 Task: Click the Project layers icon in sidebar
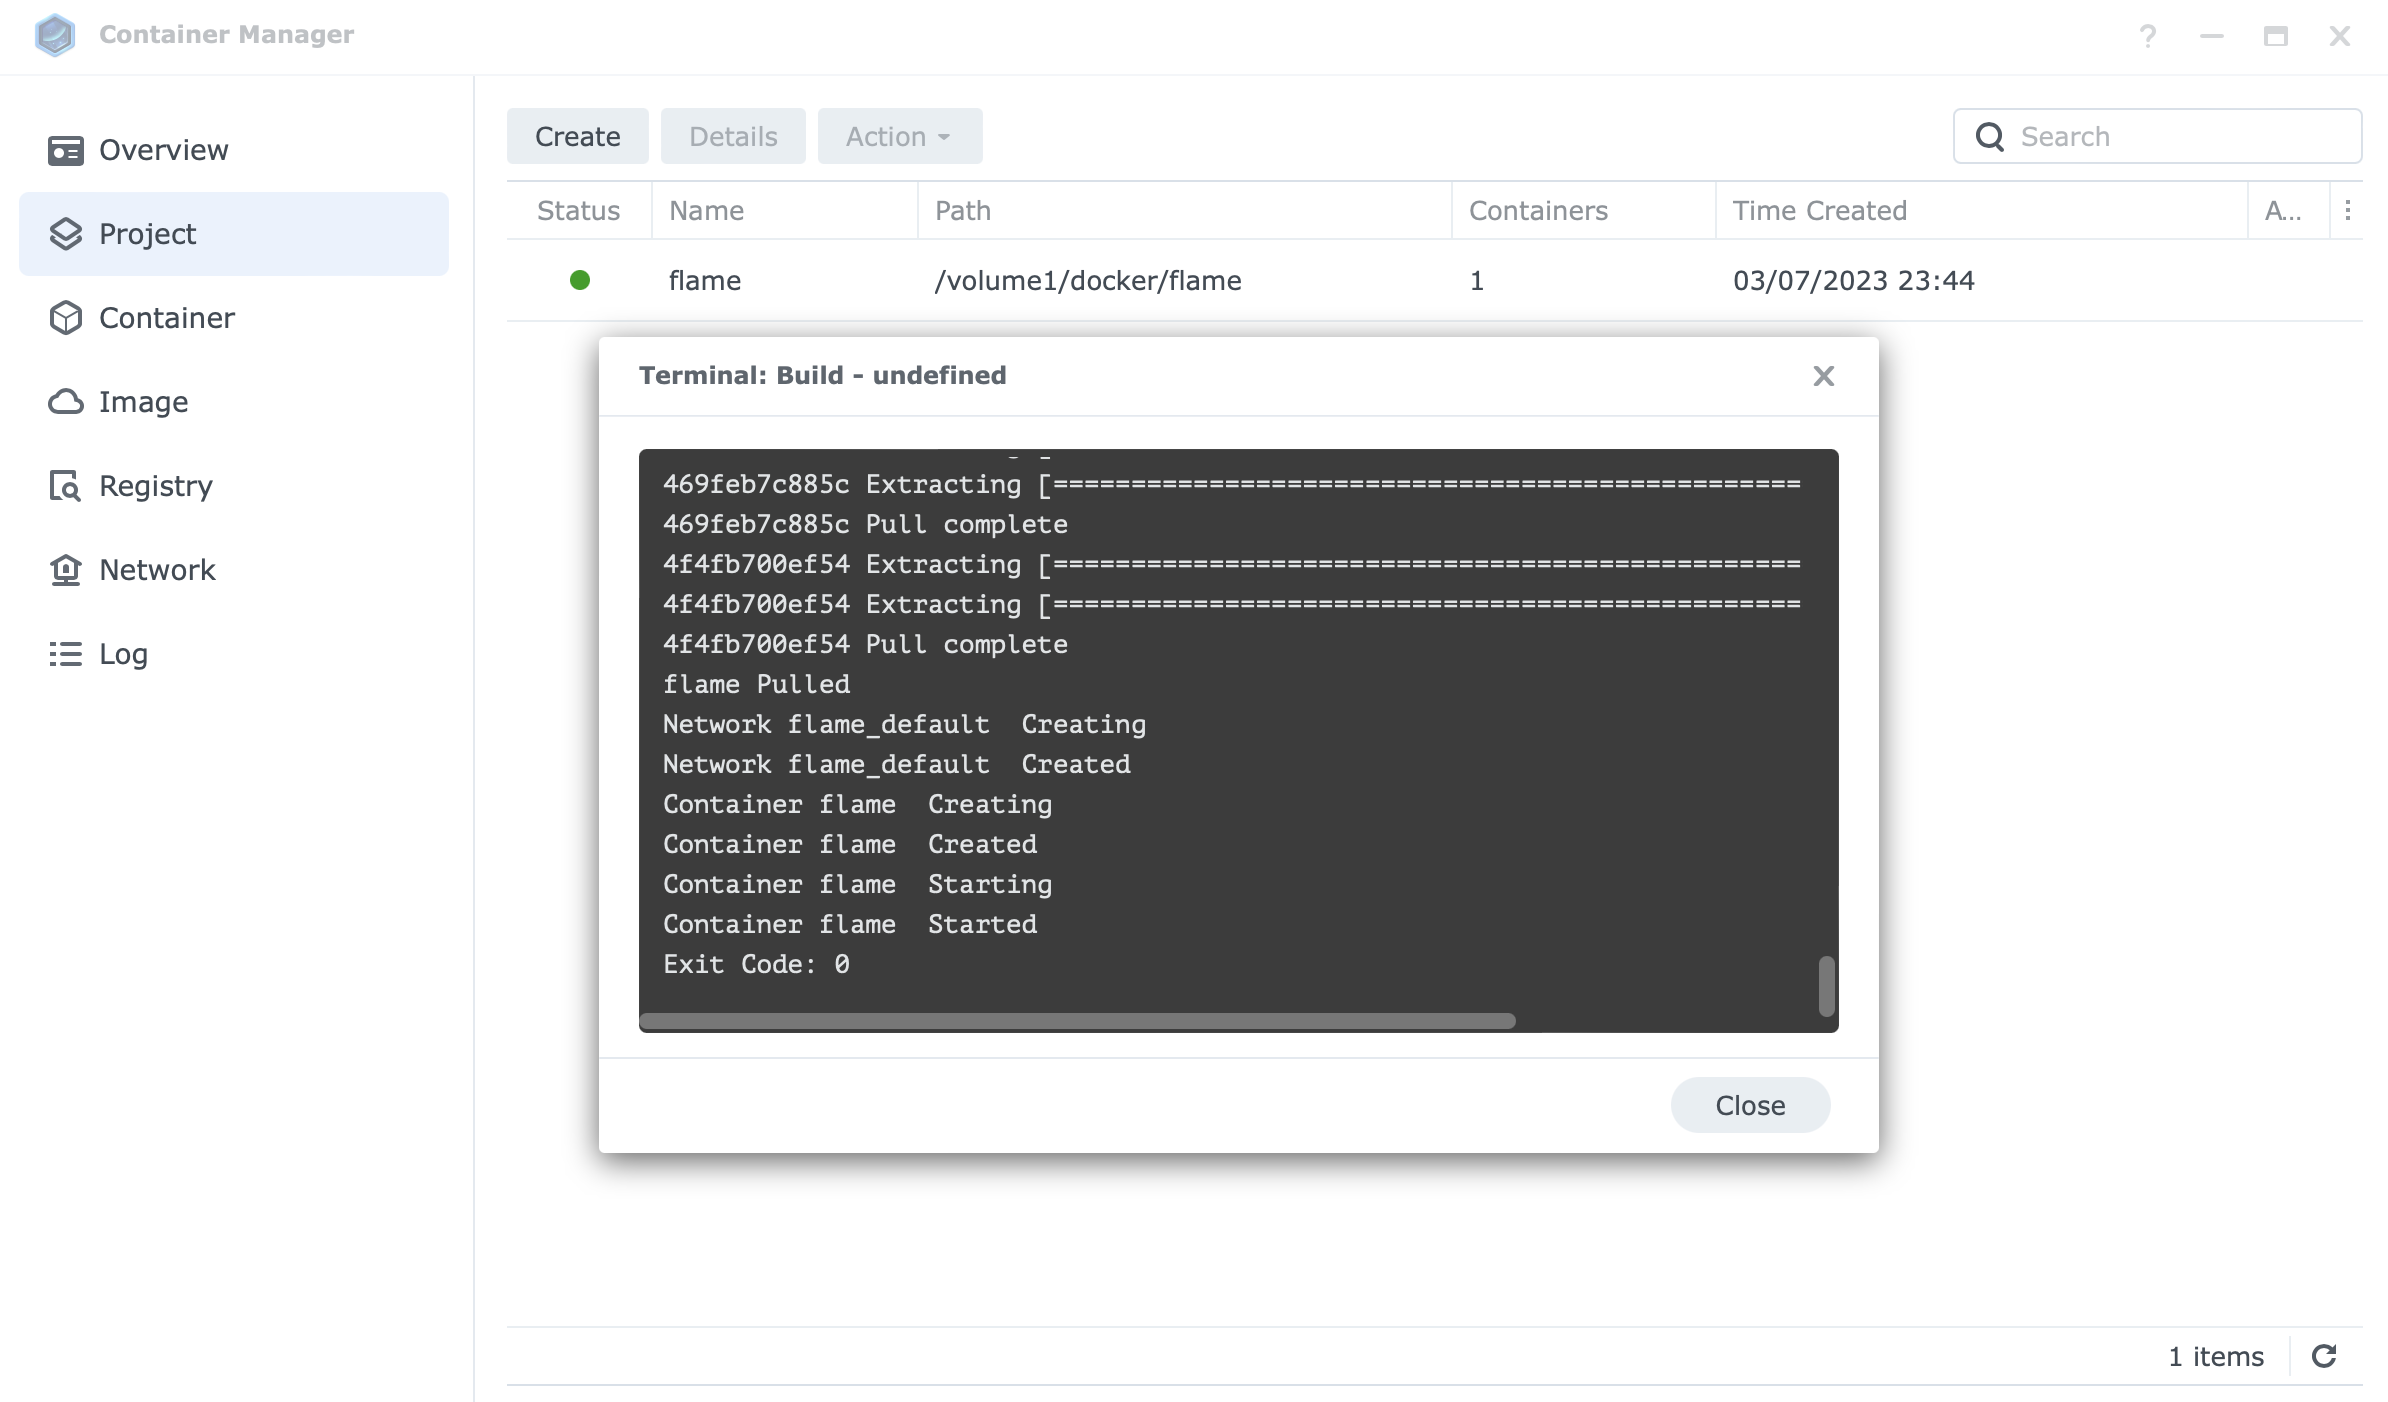(x=66, y=234)
